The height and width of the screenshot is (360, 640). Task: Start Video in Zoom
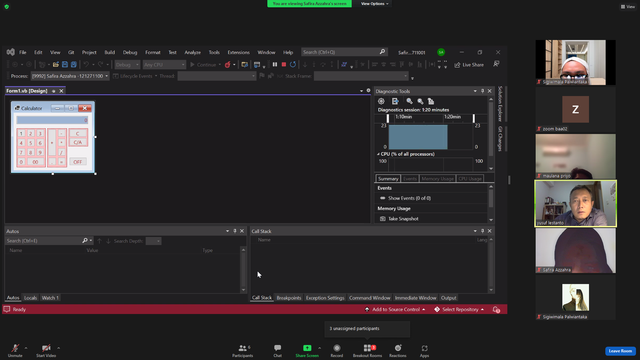click(x=46, y=350)
